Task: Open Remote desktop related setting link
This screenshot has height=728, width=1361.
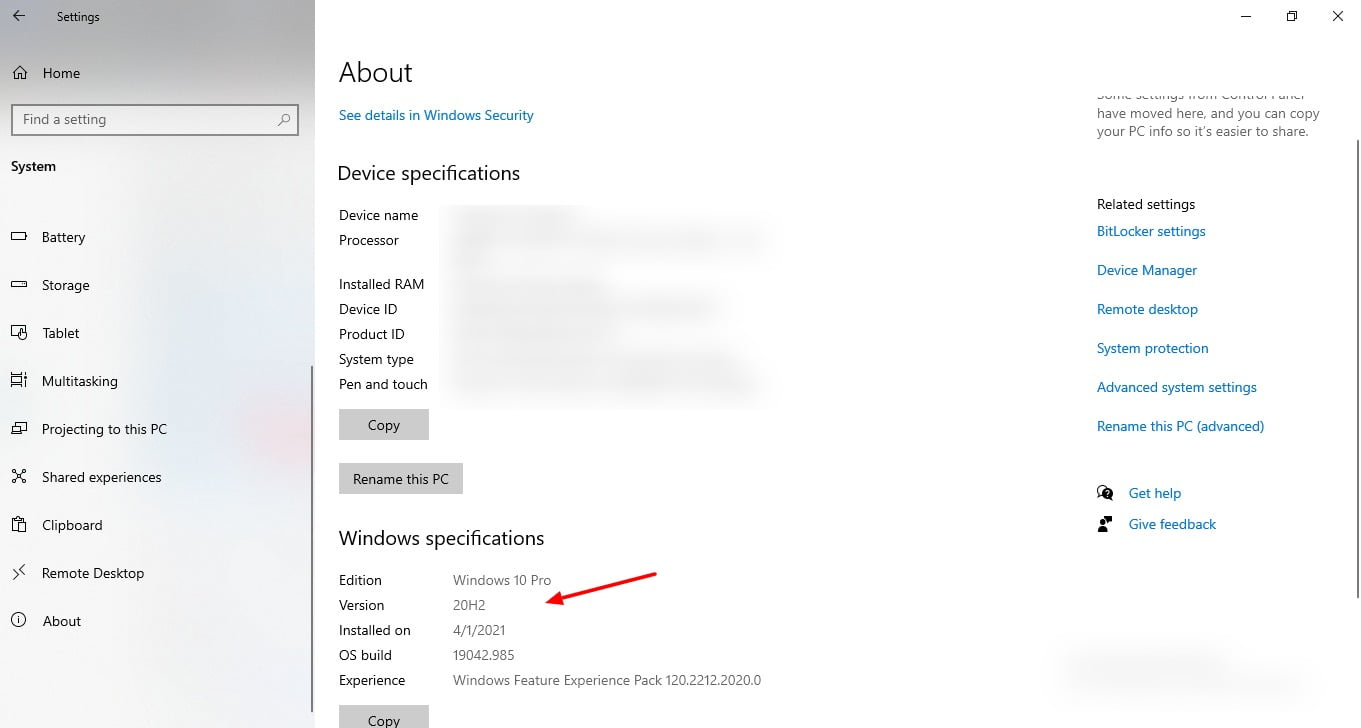Action: tap(1147, 309)
